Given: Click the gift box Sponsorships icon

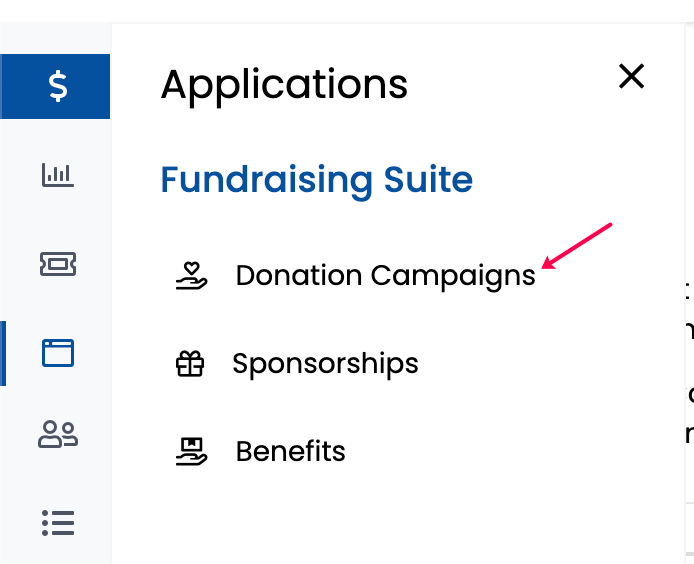Looking at the screenshot, I should (190, 363).
